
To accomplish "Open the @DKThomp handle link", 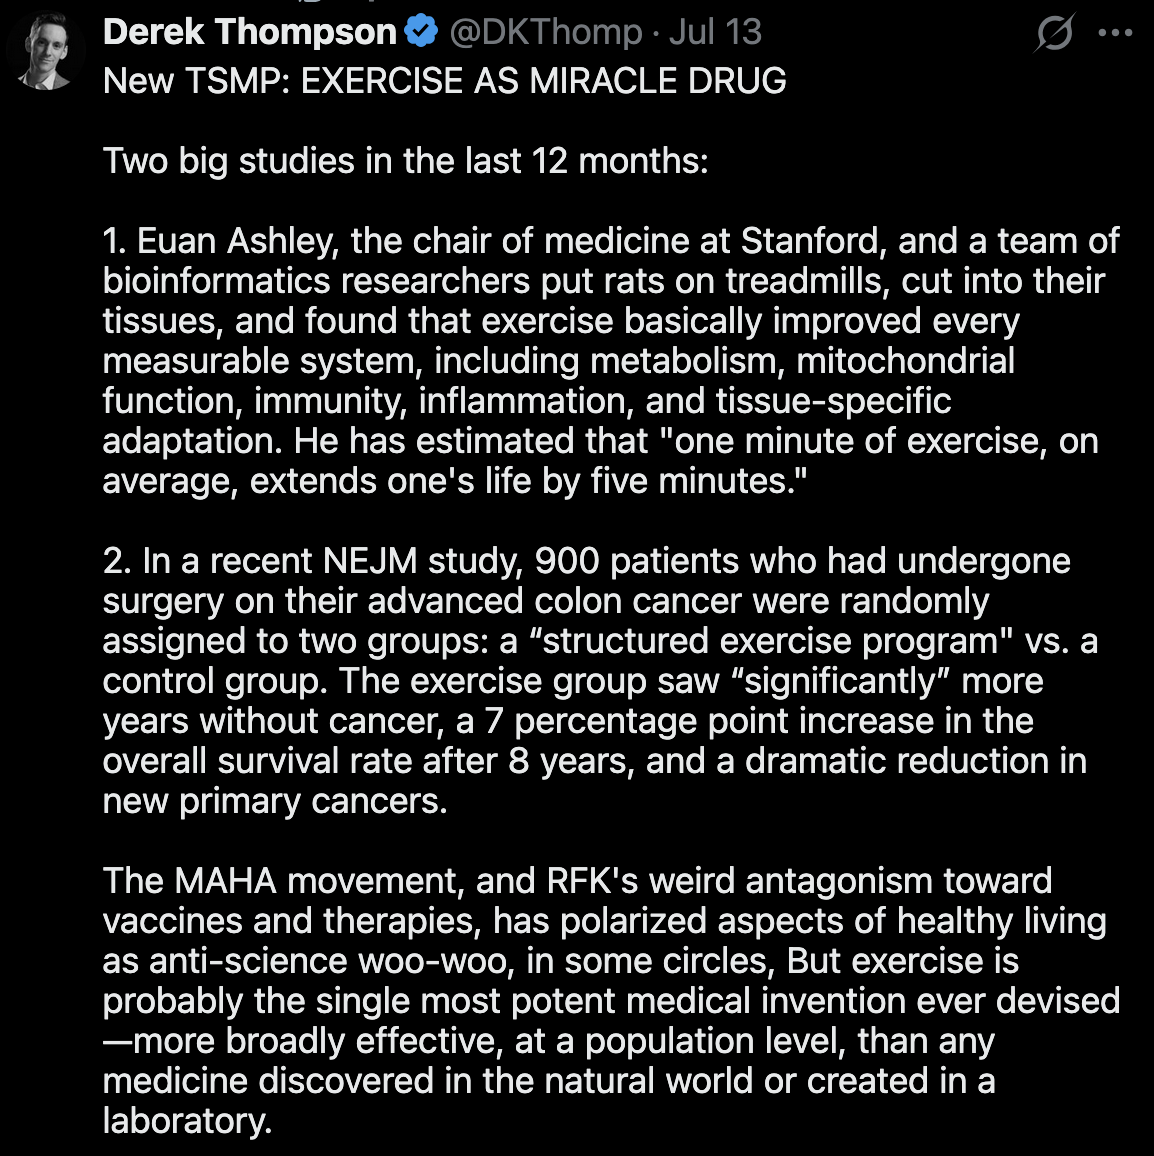I will (x=545, y=32).
